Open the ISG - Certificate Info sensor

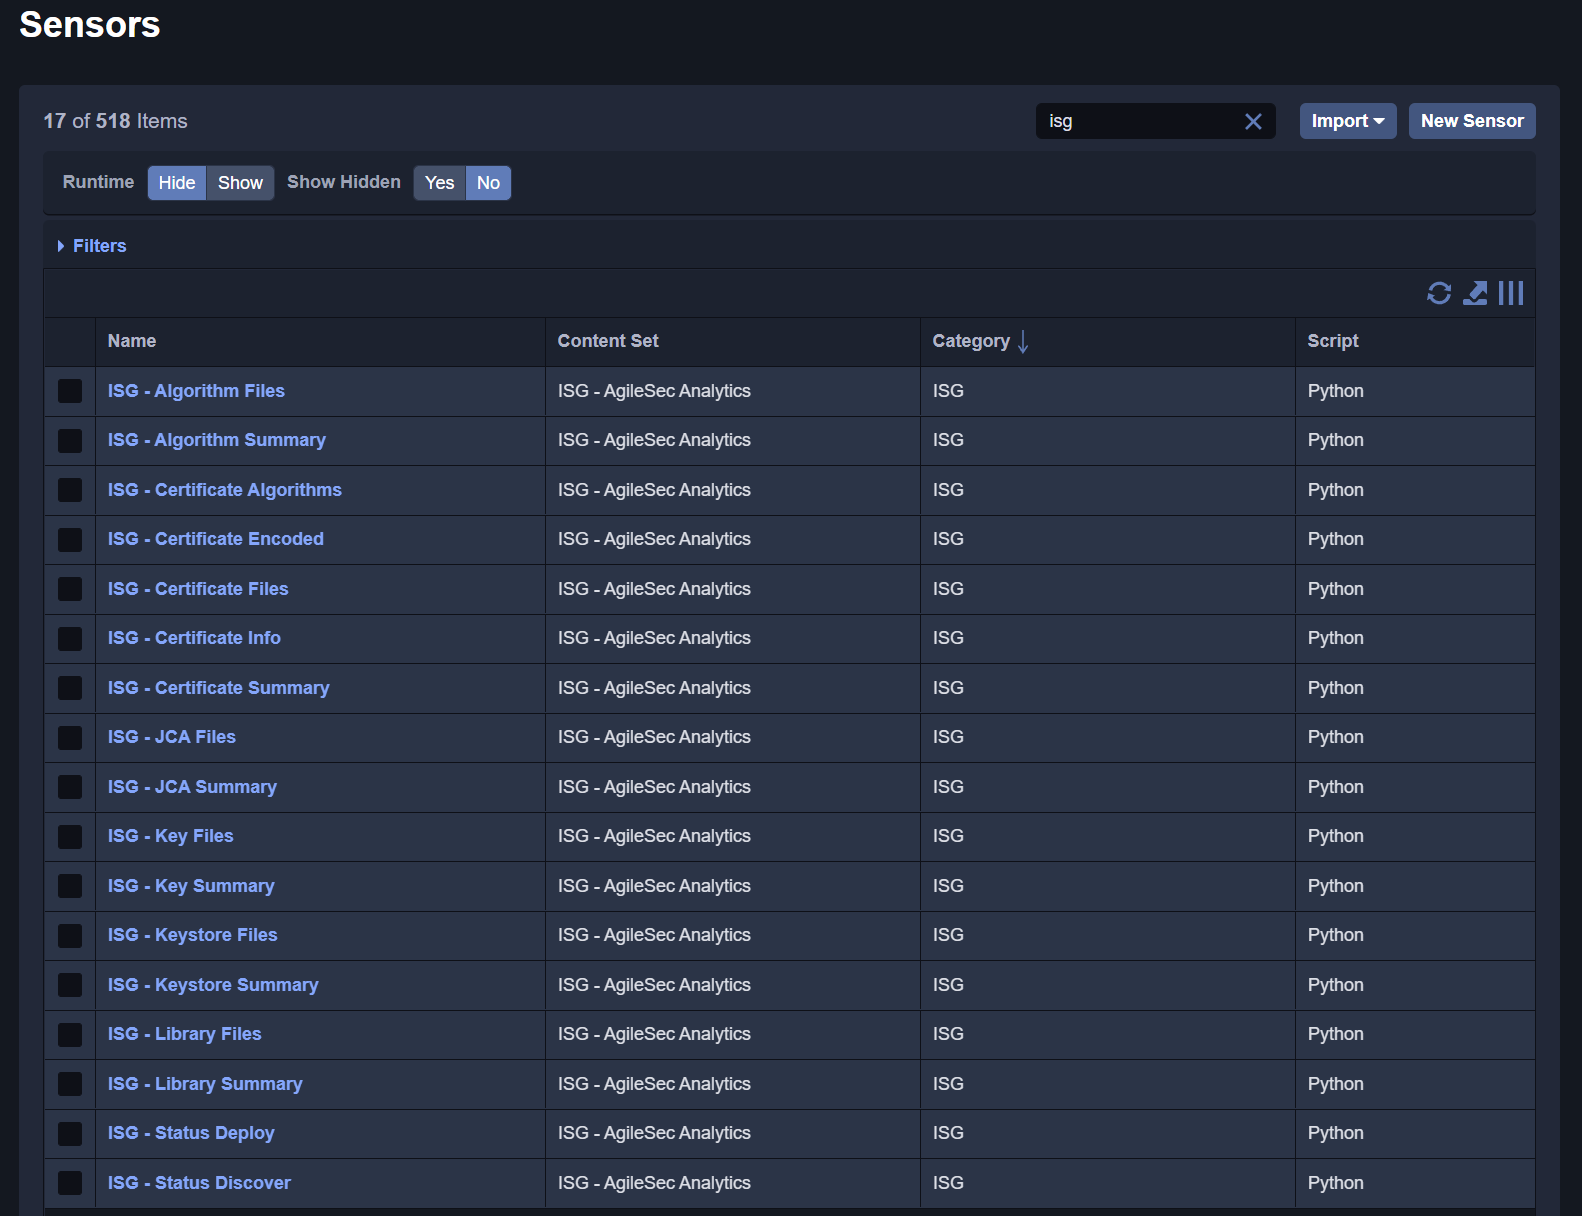click(194, 638)
